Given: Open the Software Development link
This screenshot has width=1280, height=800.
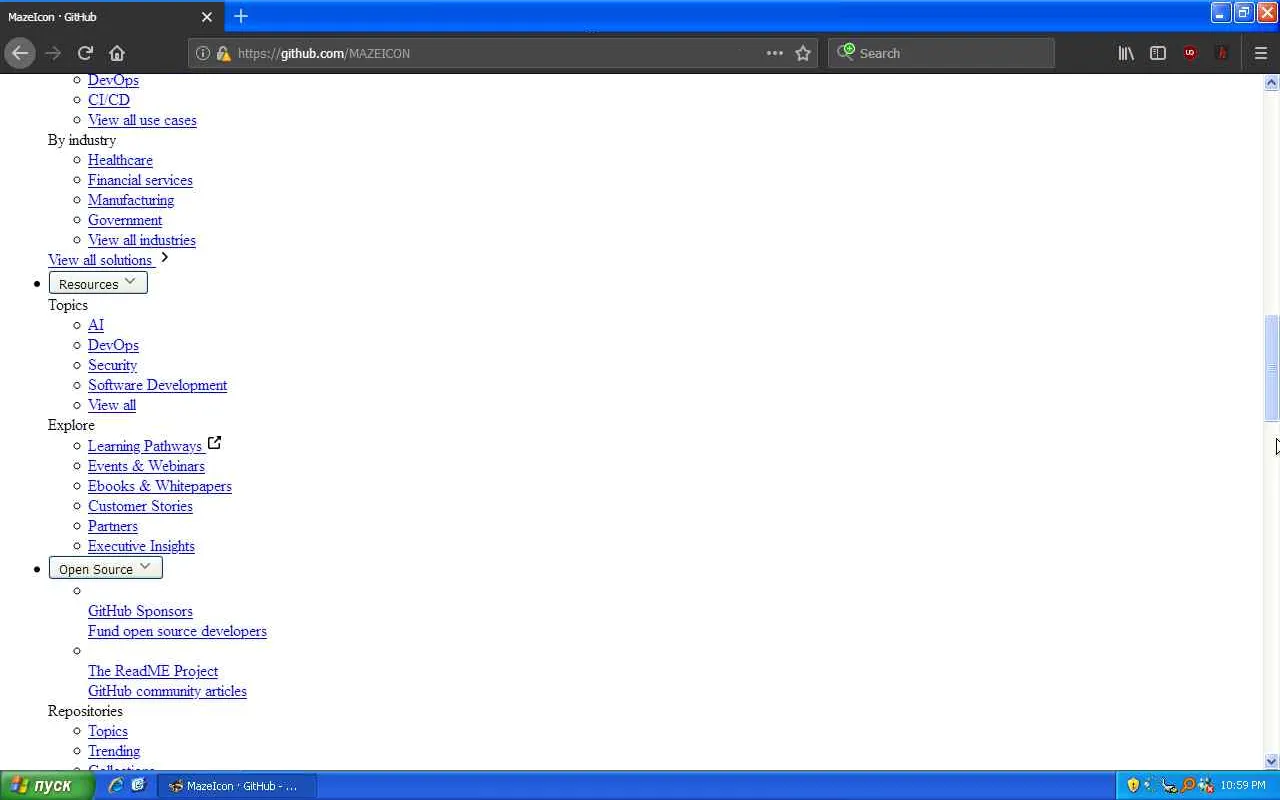Looking at the screenshot, I should tap(157, 385).
